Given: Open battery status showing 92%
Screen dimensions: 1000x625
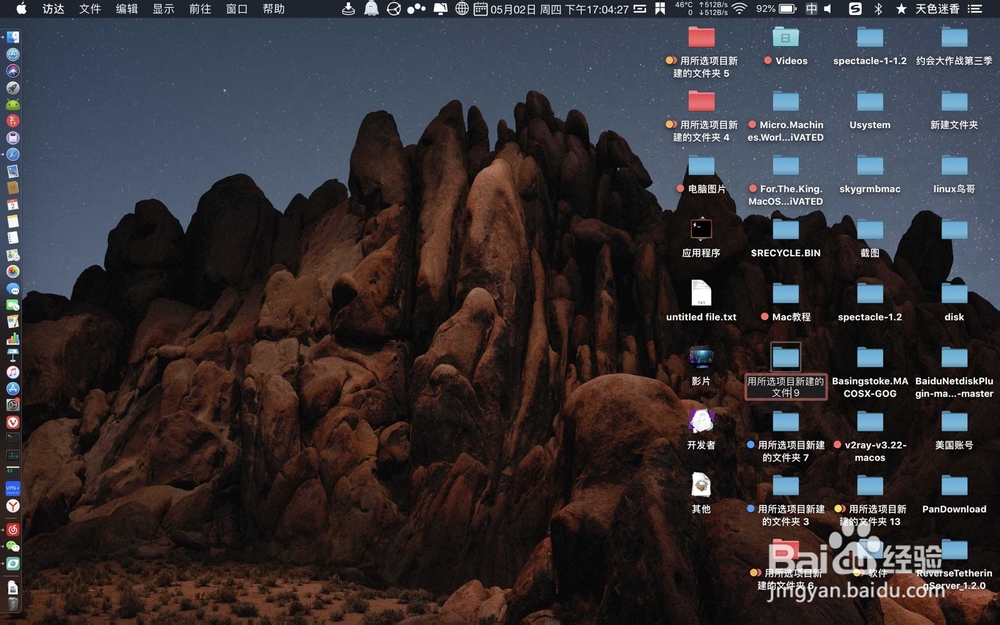Looking at the screenshot, I should (x=775, y=9).
